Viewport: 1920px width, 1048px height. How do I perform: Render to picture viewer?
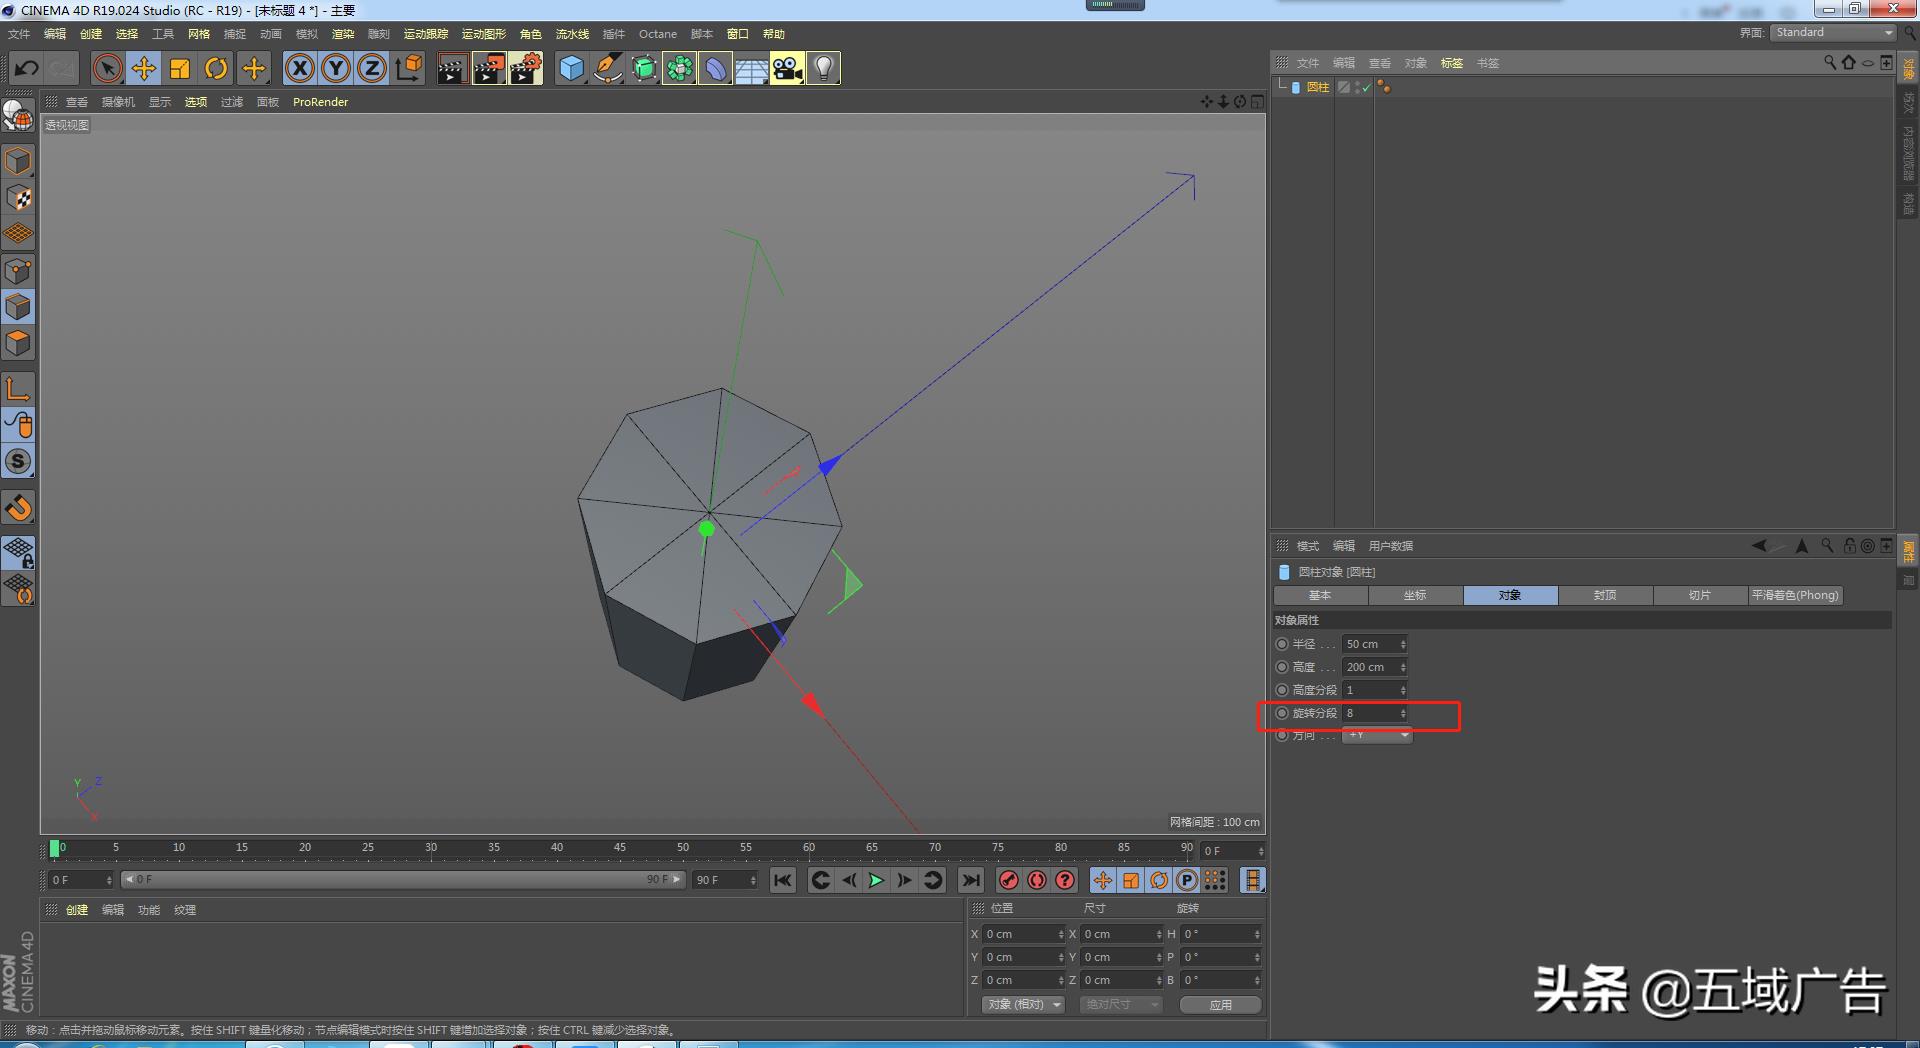(x=489, y=68)
